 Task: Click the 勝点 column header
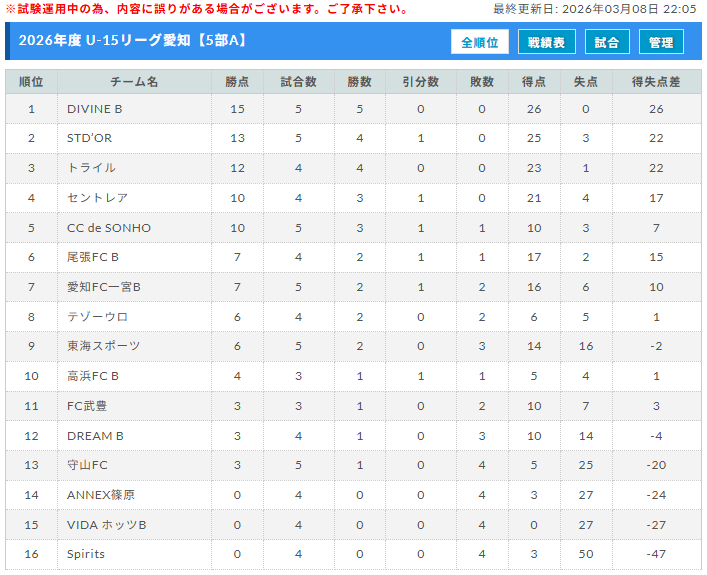[x=237, y=82]
